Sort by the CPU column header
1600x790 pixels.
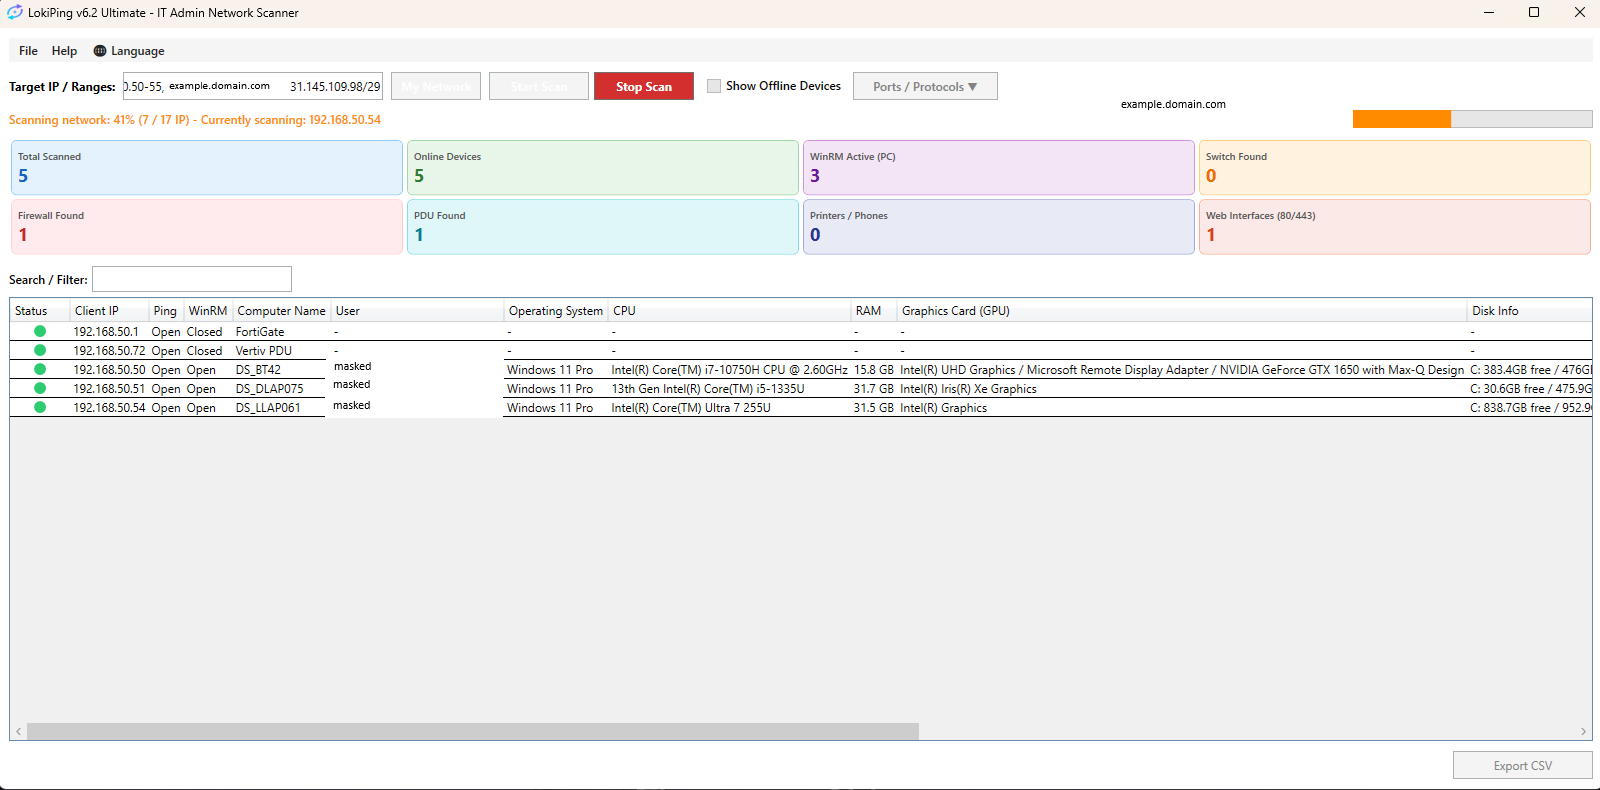[729, 311]
